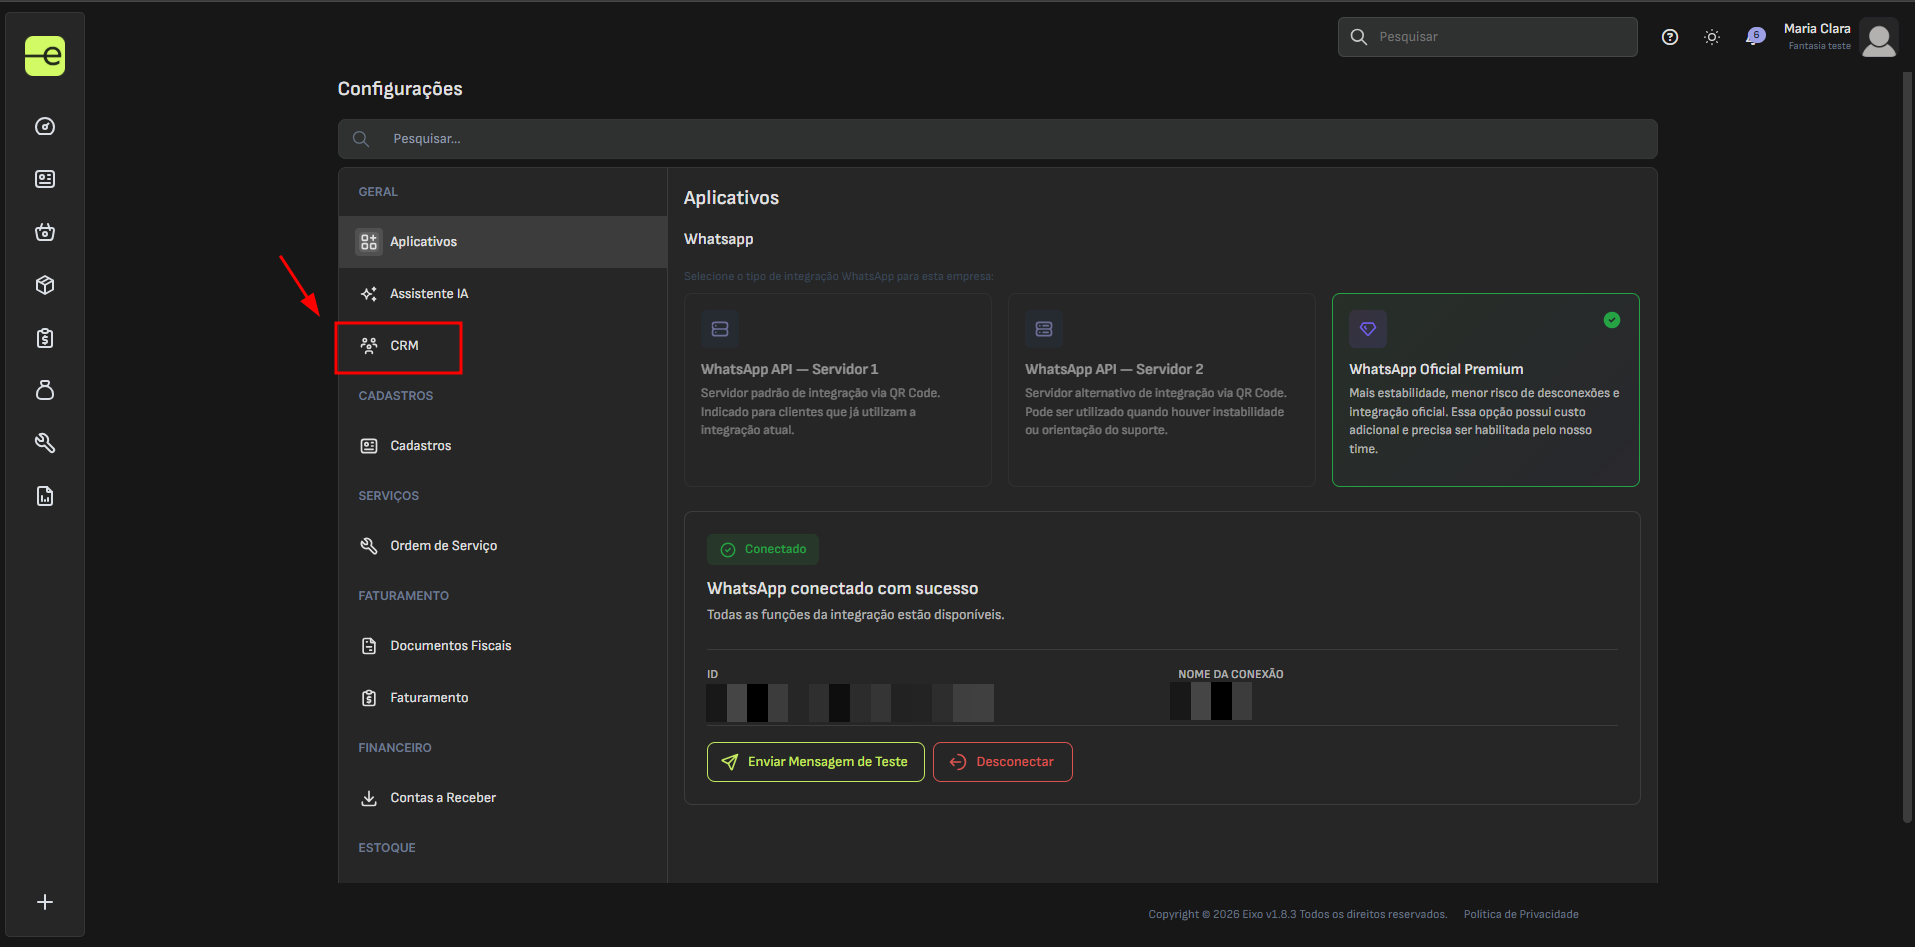
Task: Open Assistente IA settings
Action: point(503,294)
